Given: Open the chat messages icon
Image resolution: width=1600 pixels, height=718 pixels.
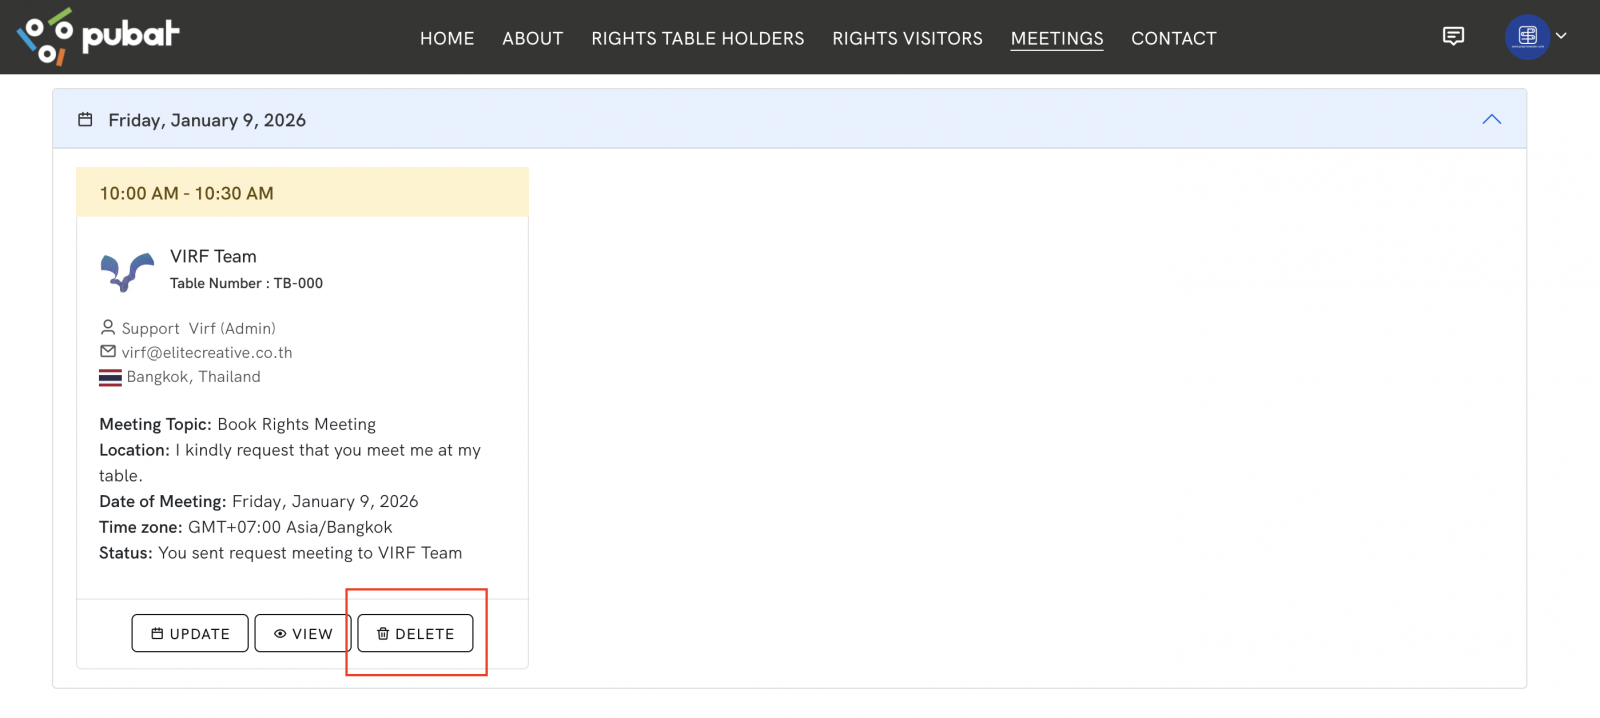Looking at the screenshot, I should pos(1453,37).
